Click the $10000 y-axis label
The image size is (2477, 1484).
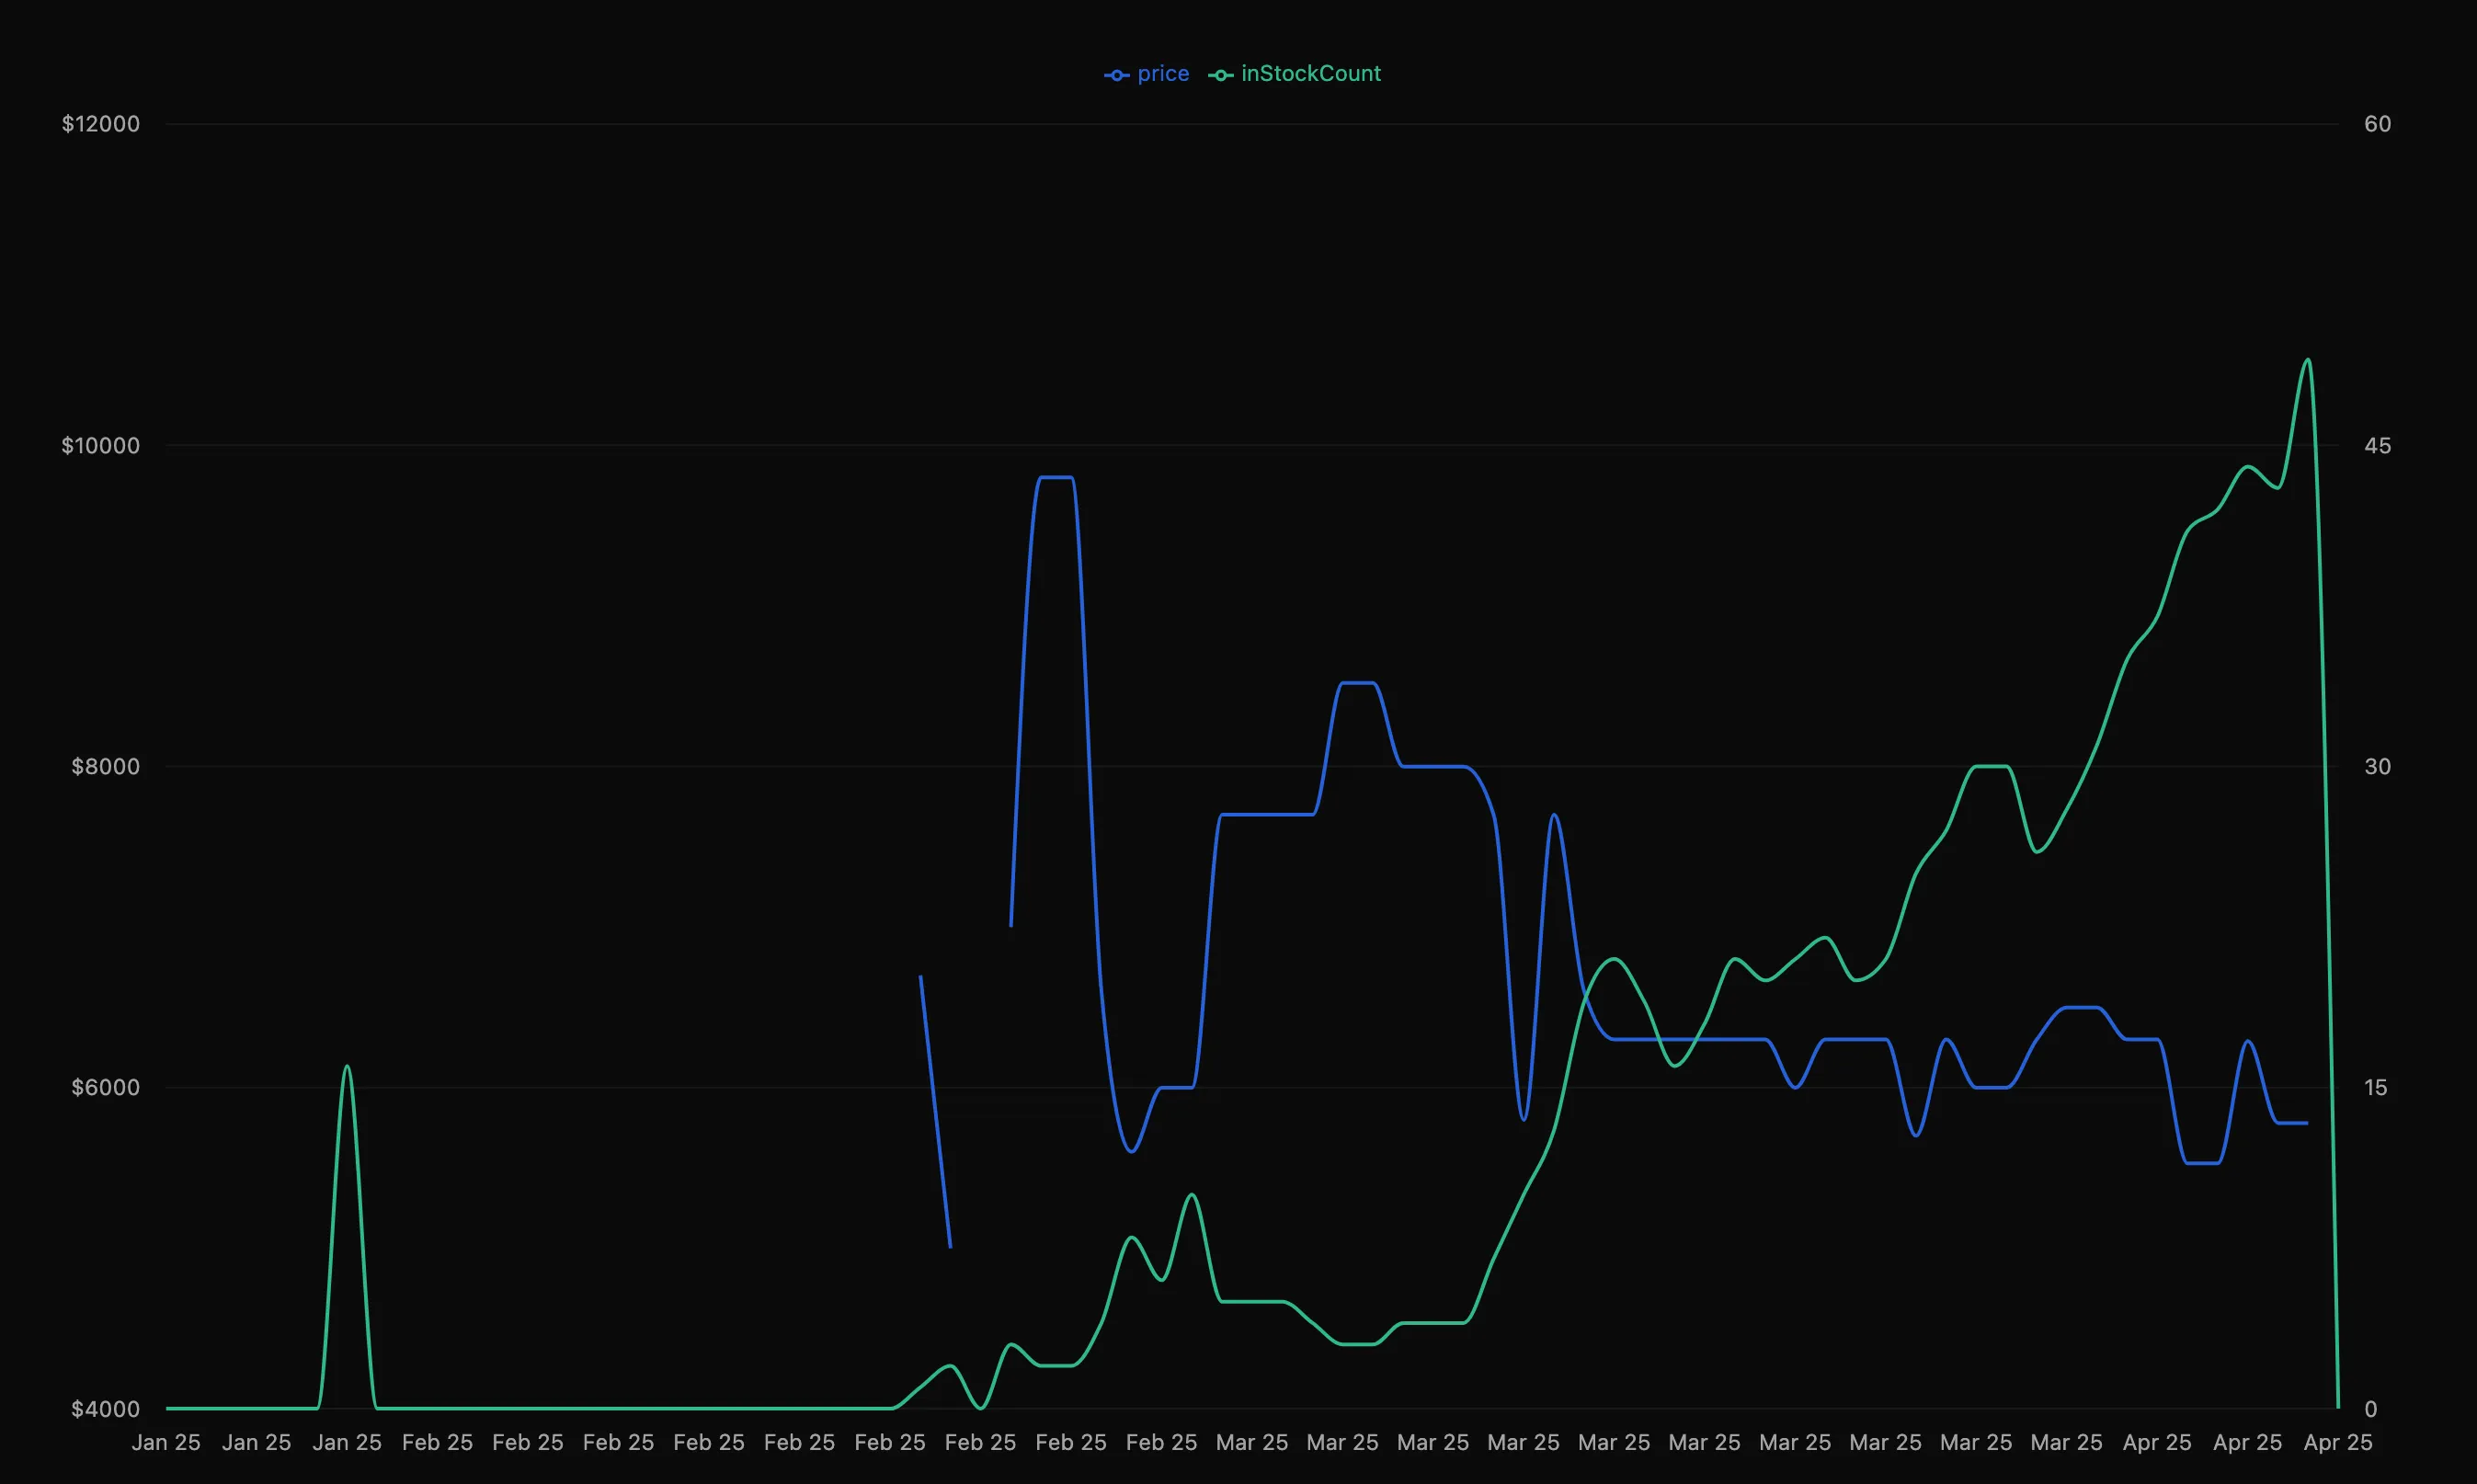point(101,446)
